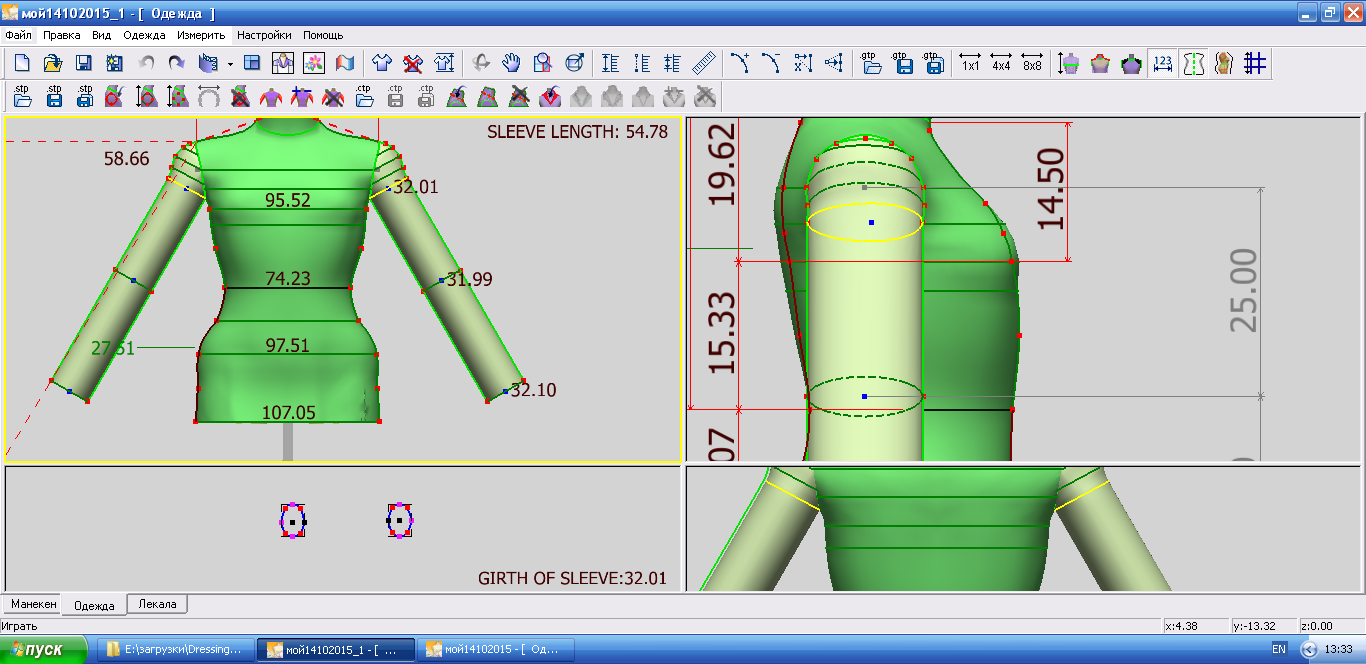Click the EN language indicator in tray
1366x664 pixels.
pyautogui.click(x=1278, y=649)
